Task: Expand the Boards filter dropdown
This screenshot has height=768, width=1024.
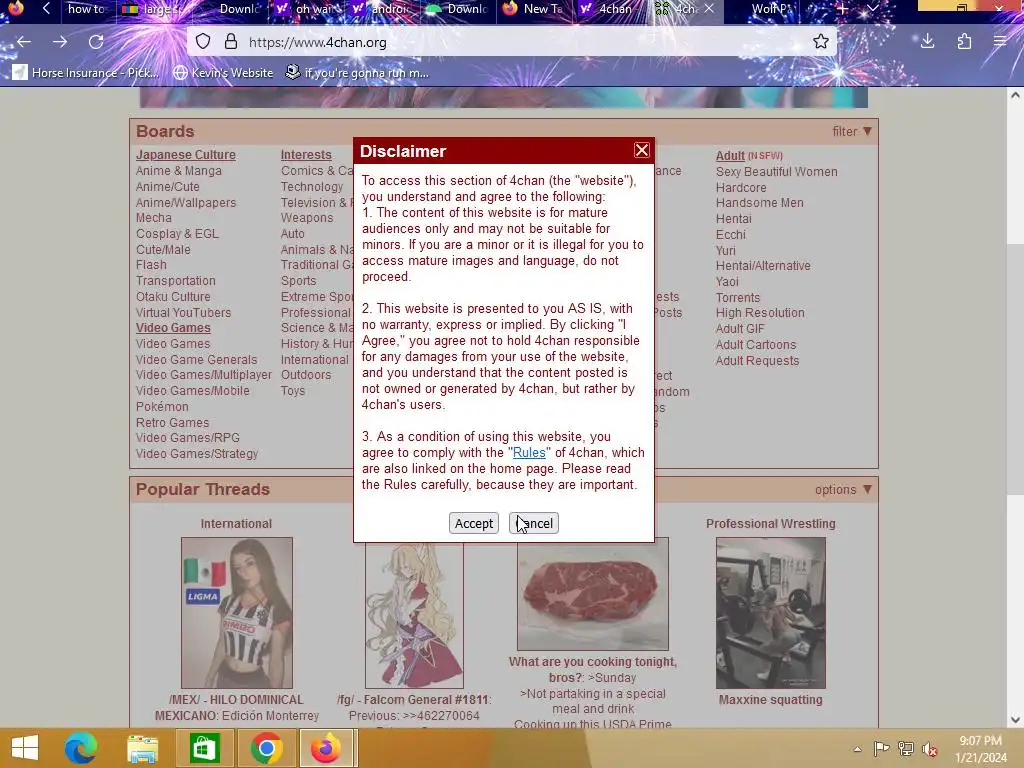Action: click(852, 131)
